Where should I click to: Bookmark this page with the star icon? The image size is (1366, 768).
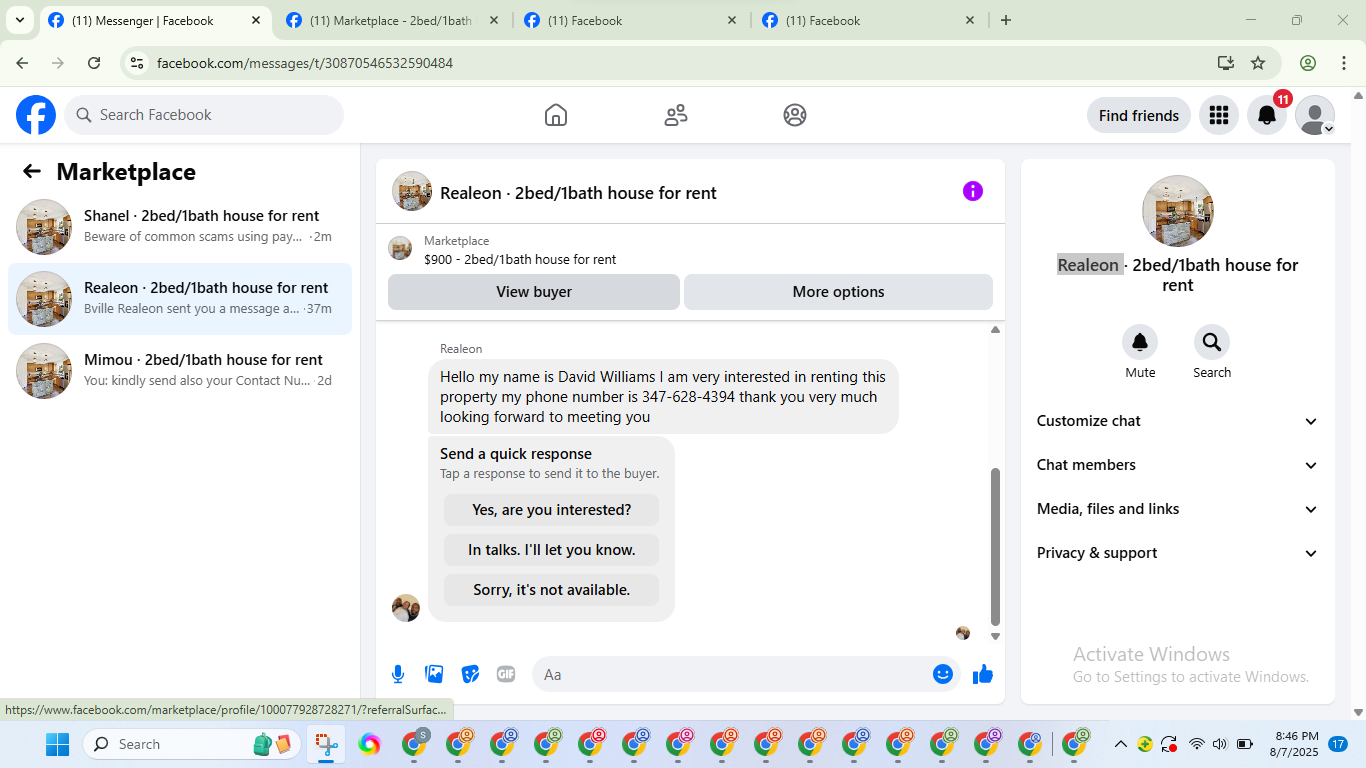coord(1258,63)
